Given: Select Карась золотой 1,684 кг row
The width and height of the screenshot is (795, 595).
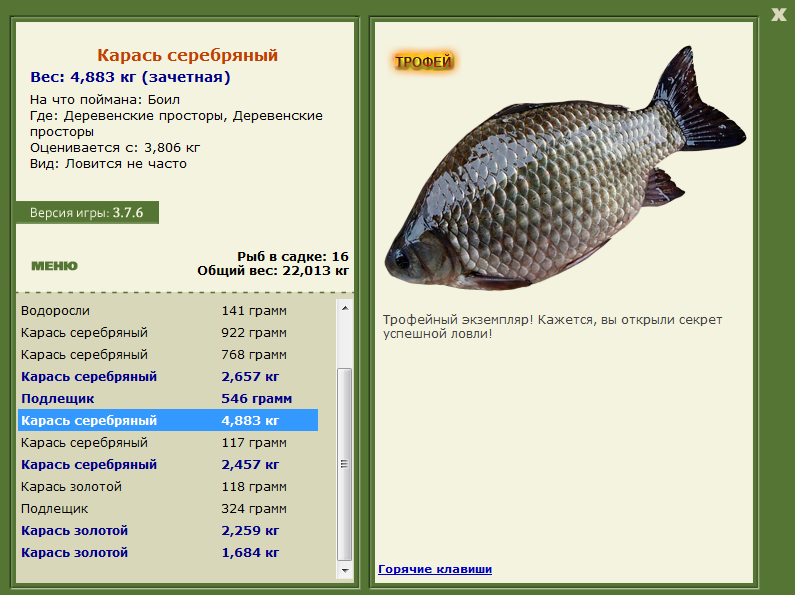Looking at the screenshot, I should 168,552.
